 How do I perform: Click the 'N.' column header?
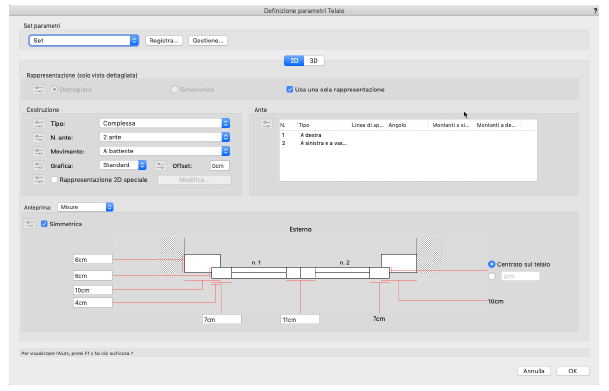pos(288,125)
